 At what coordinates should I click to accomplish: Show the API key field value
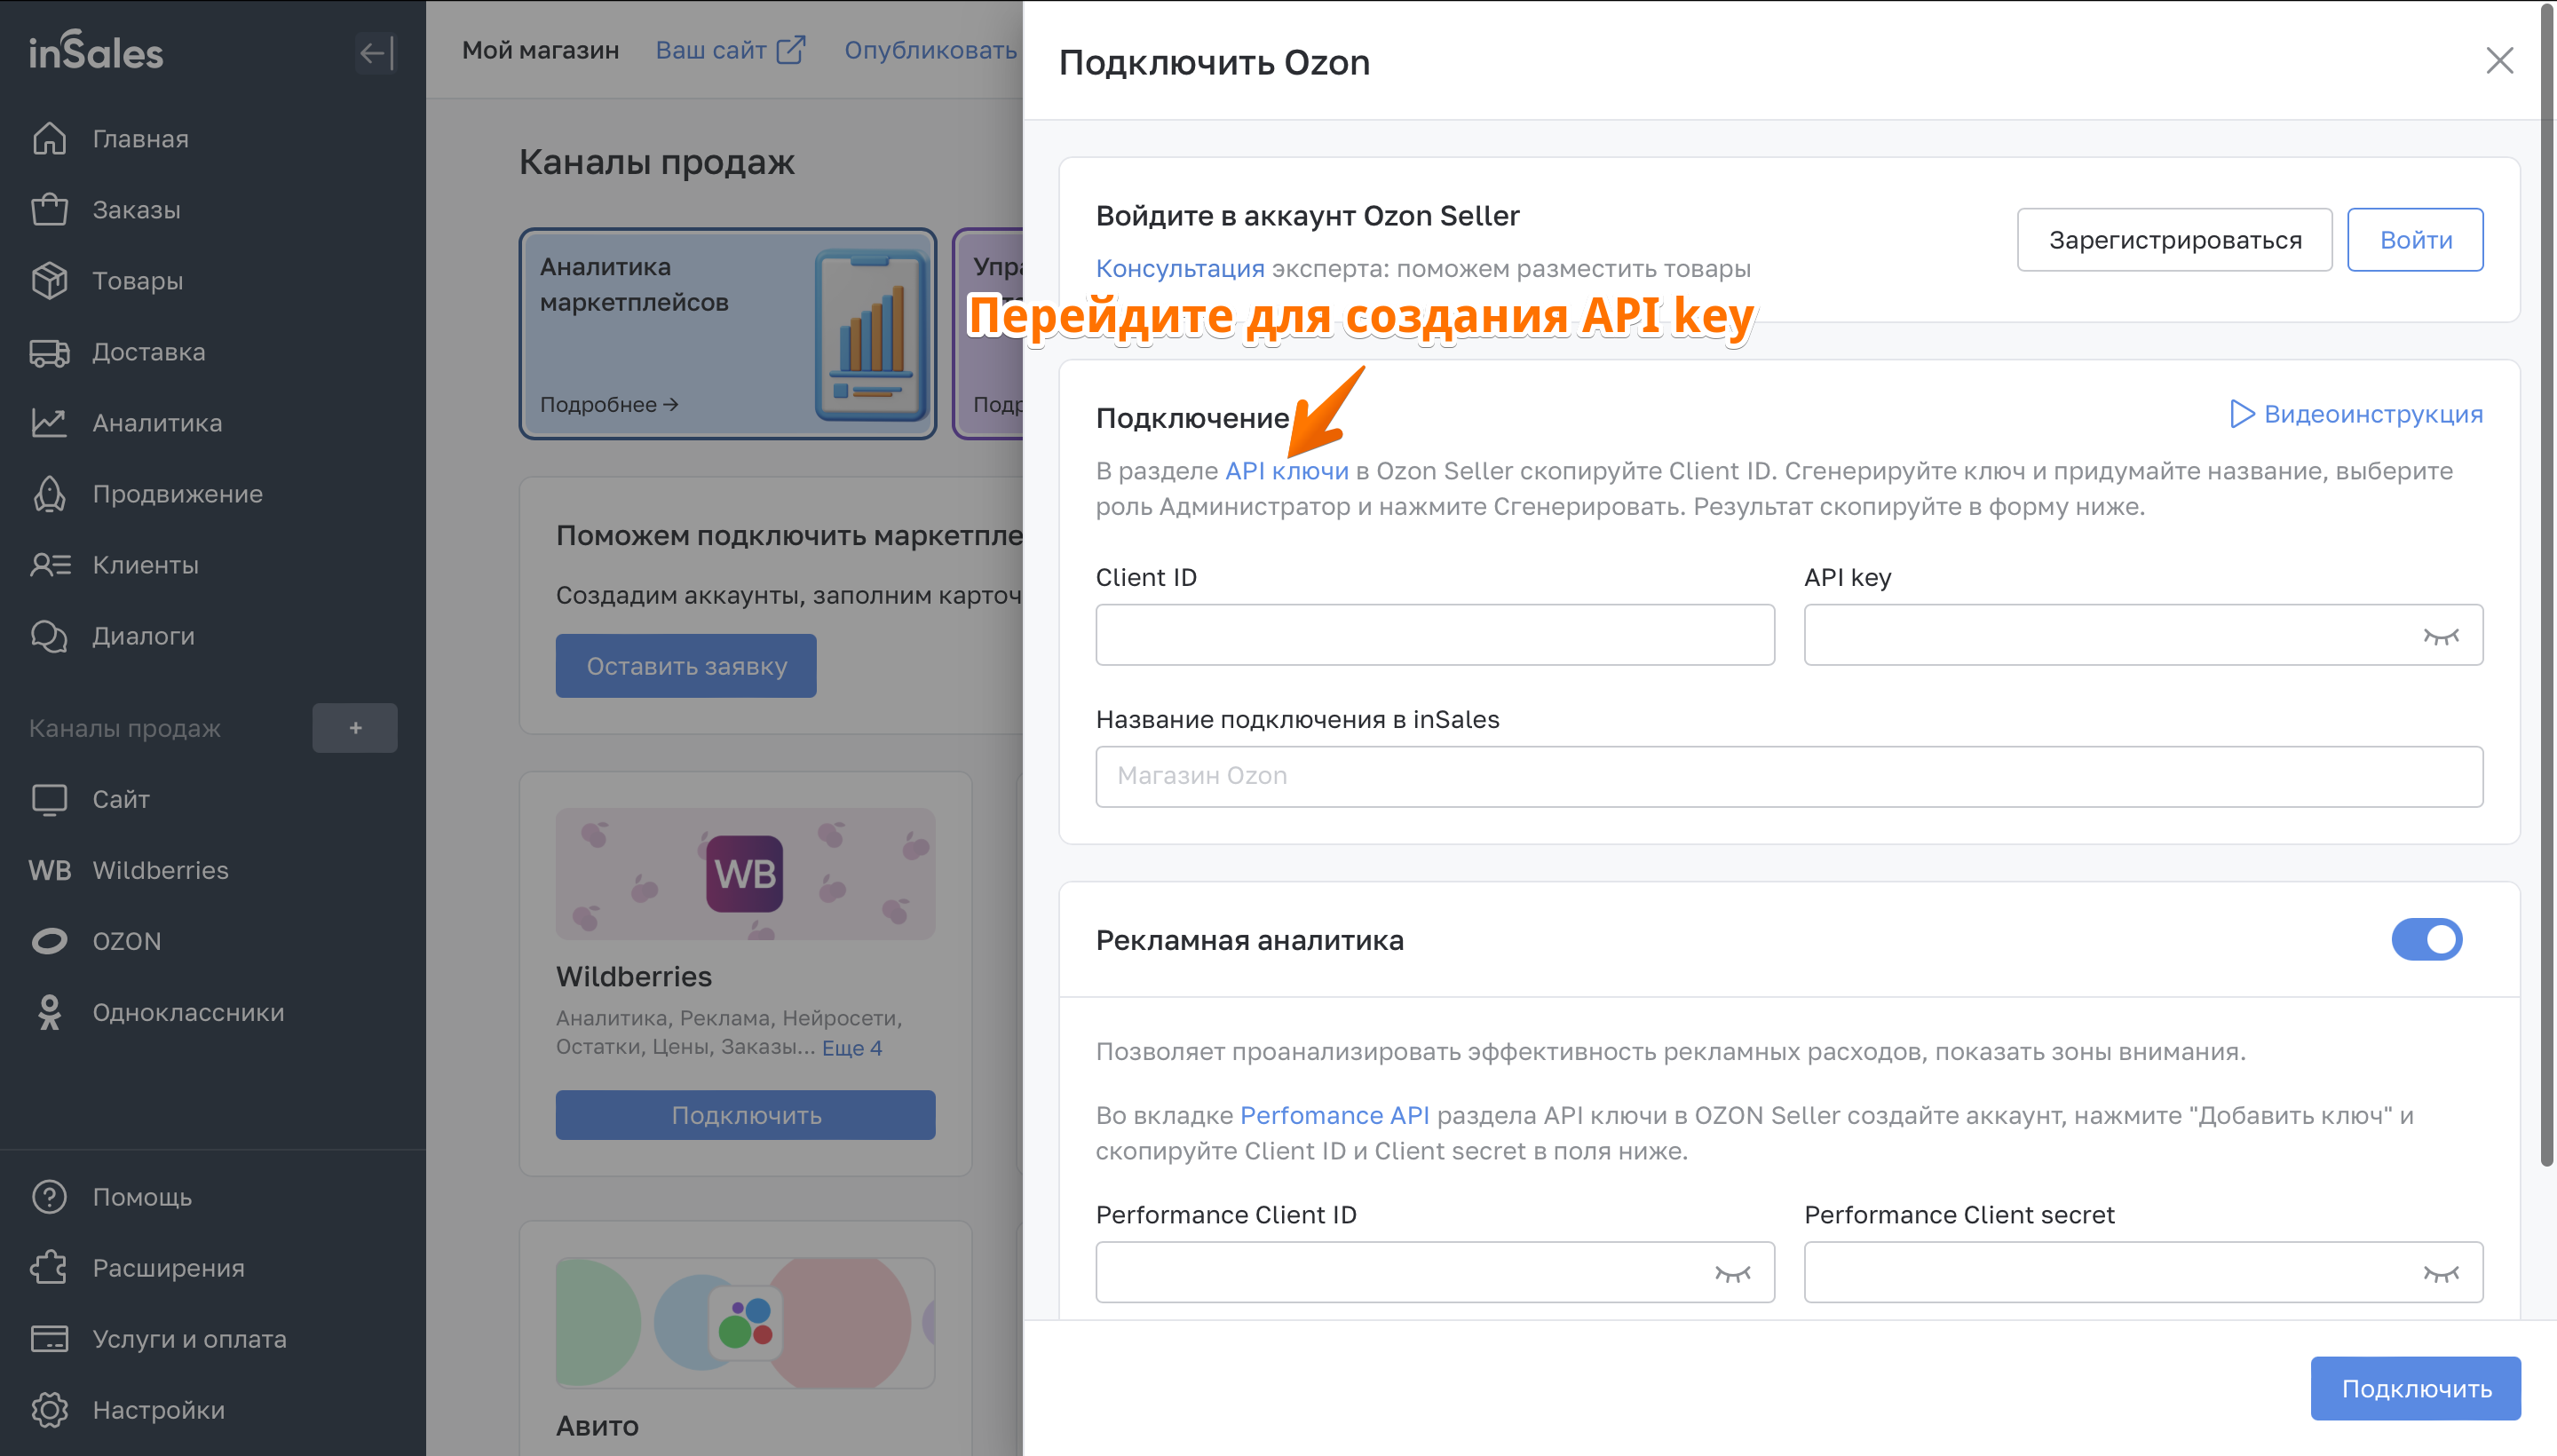(2440, 636)
